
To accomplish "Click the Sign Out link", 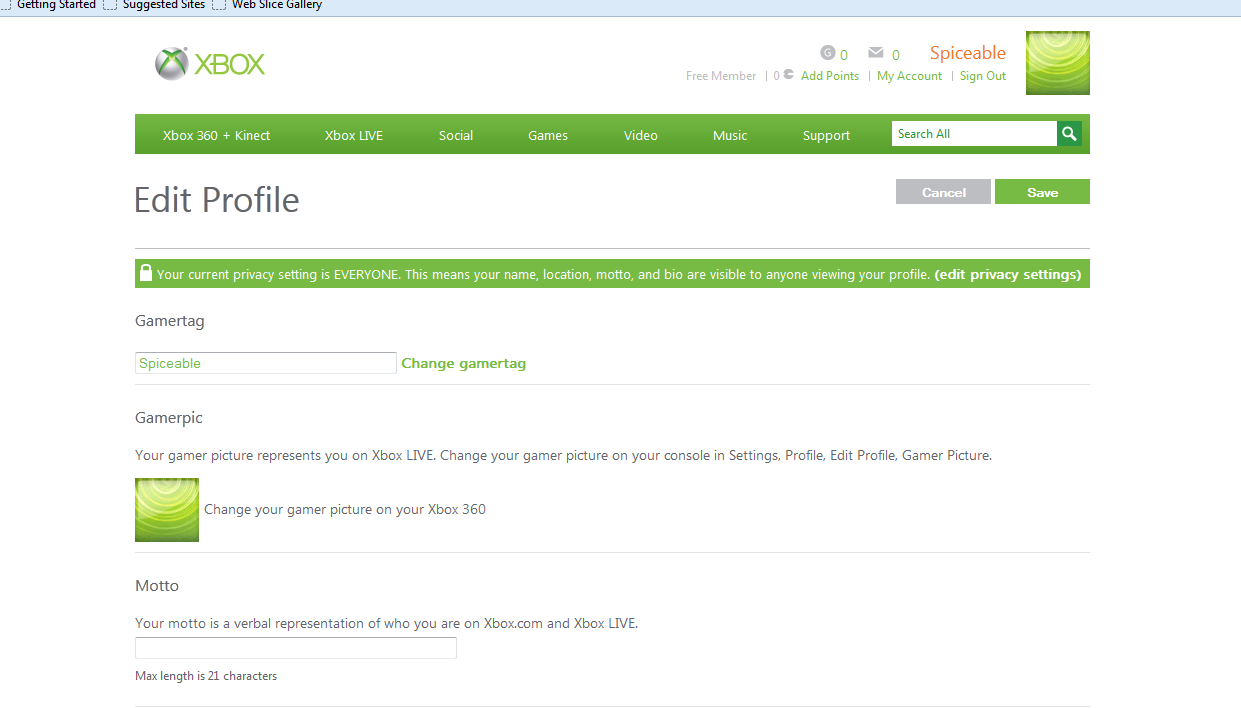I will click(983, 76).
